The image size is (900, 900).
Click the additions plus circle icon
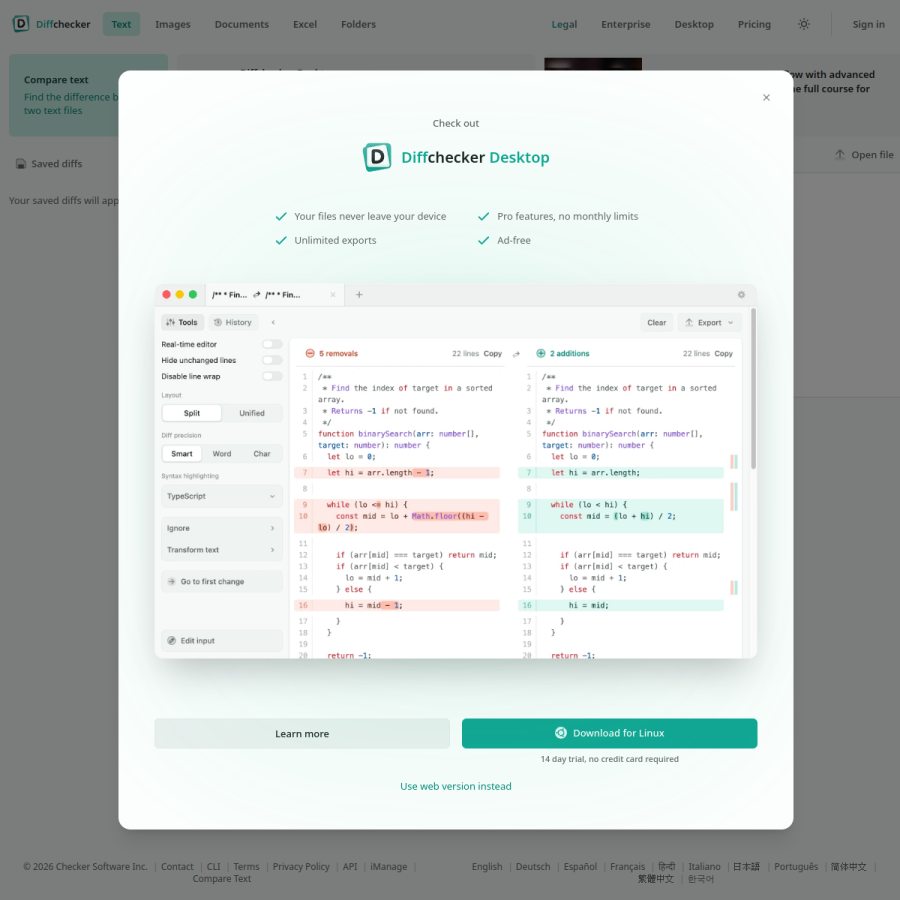click(541, 354)
